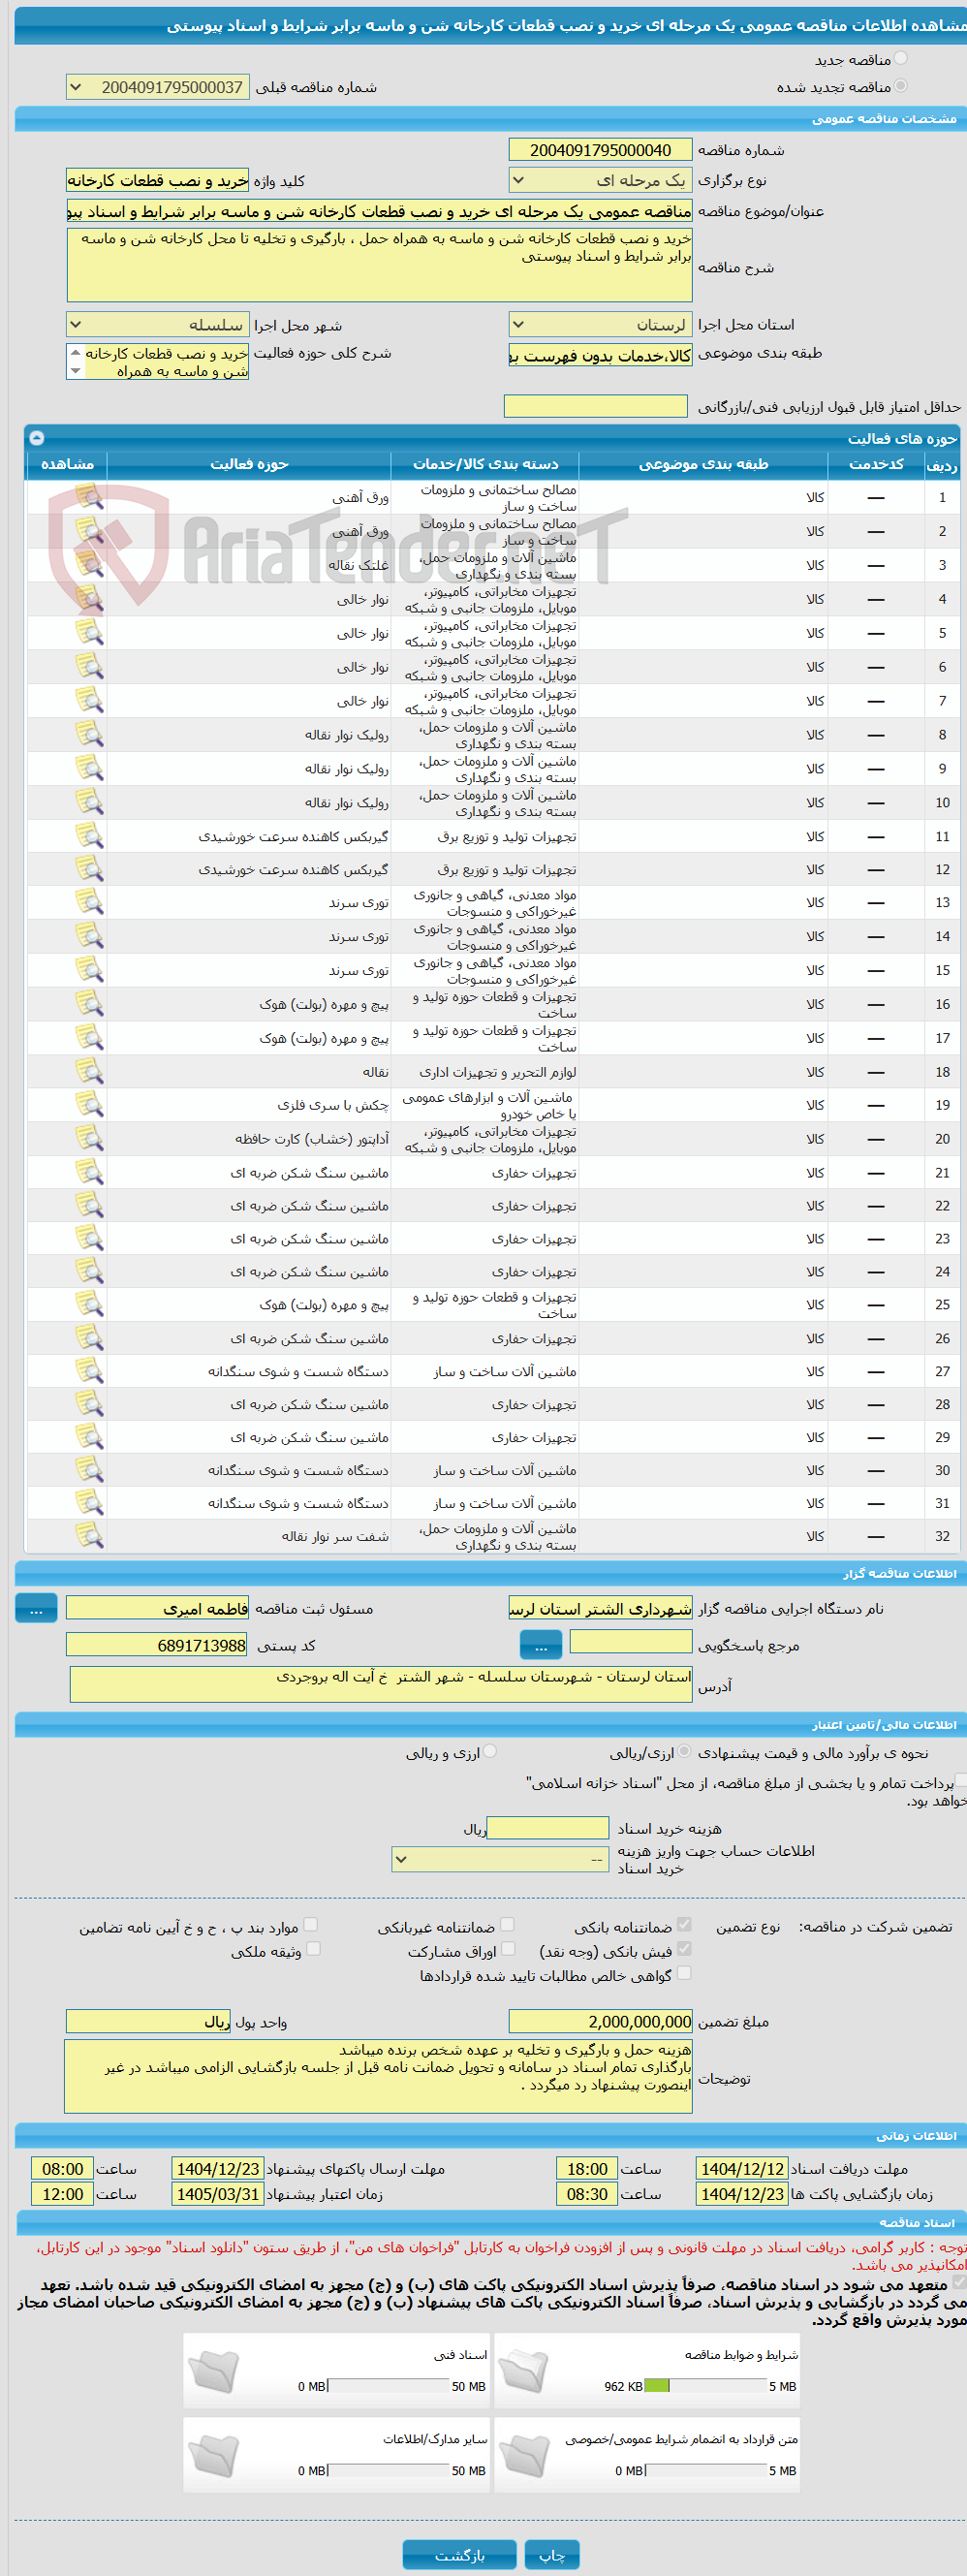Click the document purchase fee field
The width and height of the screenshot is (967, 2576).
pyautogui.click(x=548, y=1829)
